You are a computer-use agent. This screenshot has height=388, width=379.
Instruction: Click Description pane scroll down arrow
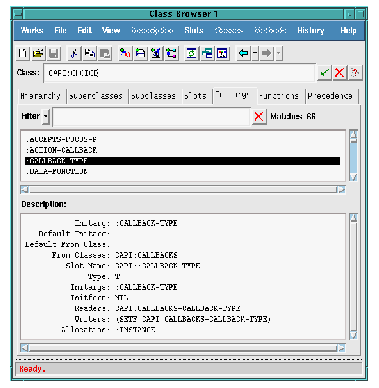(353, 335)
